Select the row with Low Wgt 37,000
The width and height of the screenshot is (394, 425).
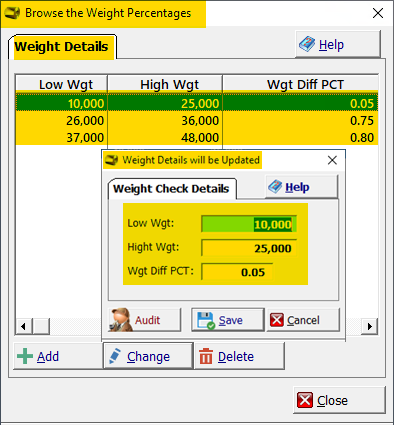197,137
